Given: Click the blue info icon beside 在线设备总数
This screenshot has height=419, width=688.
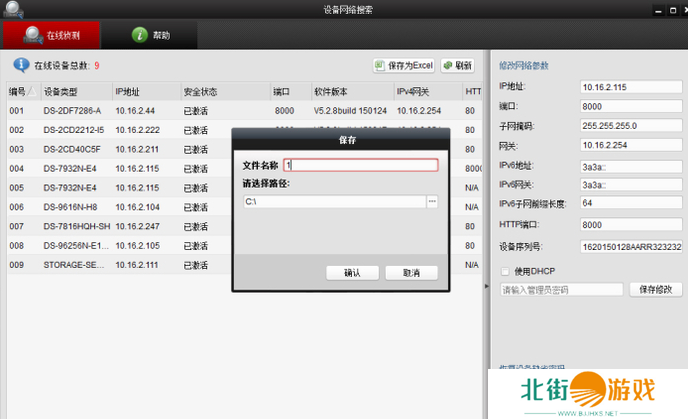Looking at the screenshot, I should pos(20,66).
